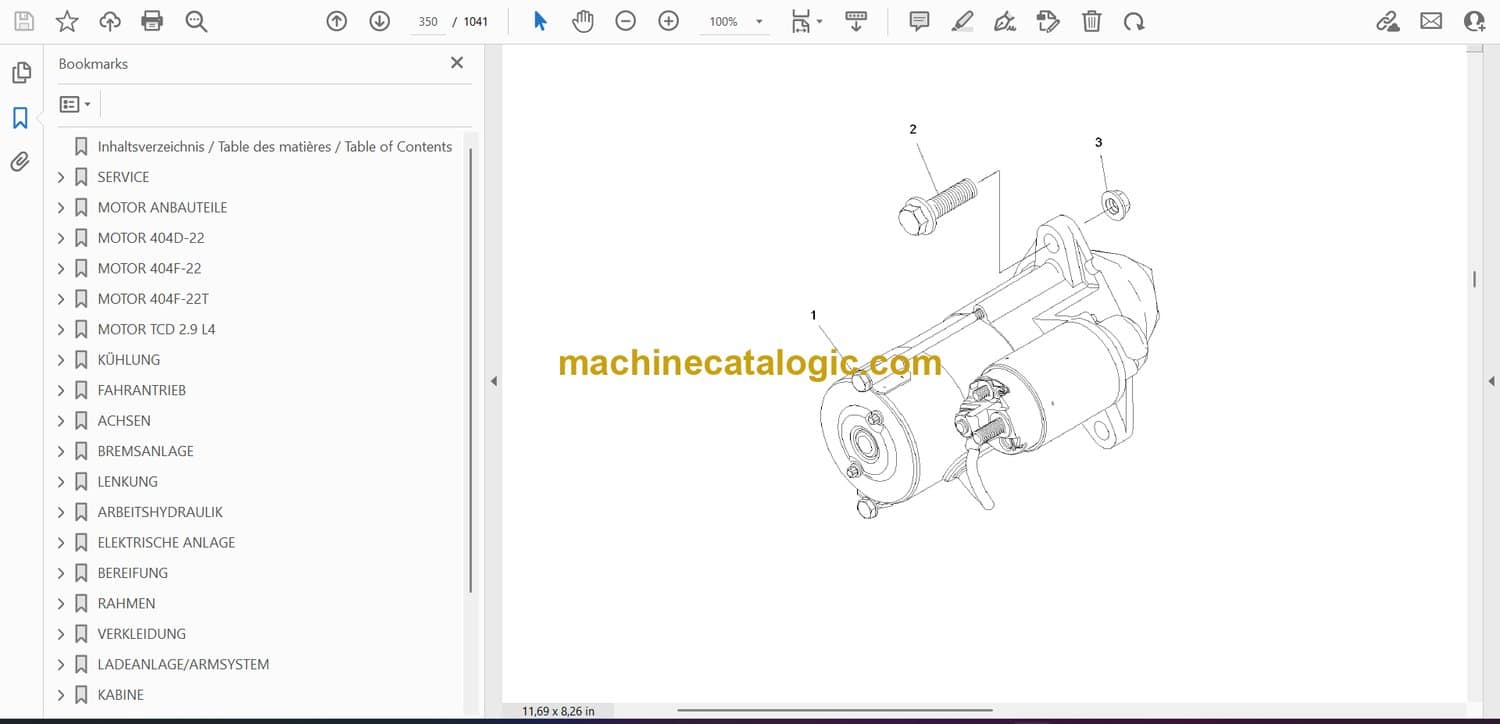Click the Delete trash icon
The image size is (1500, 724).
coord(1092,21)
